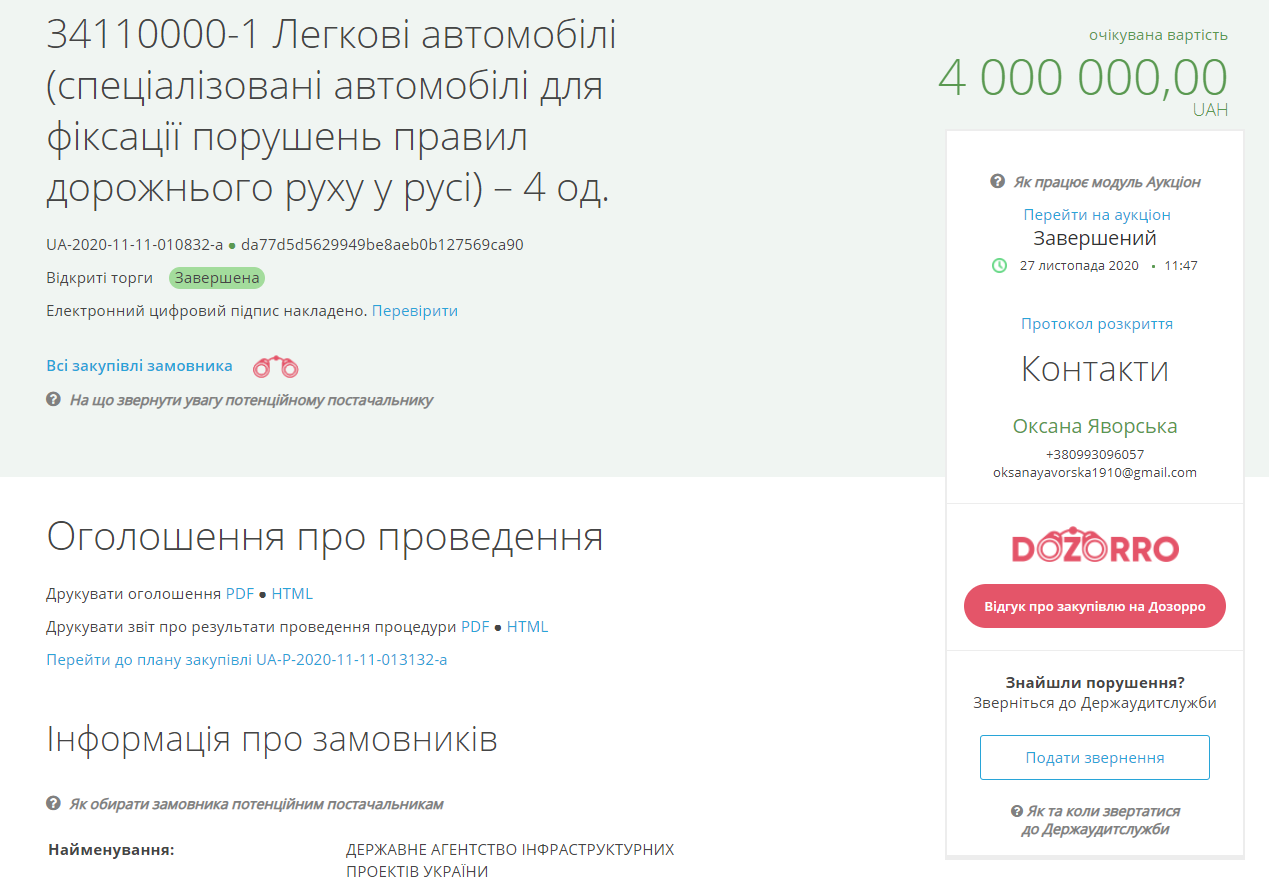Download the announcement as PDF
Screen dimensions: 1269x877
click(239, 593)
